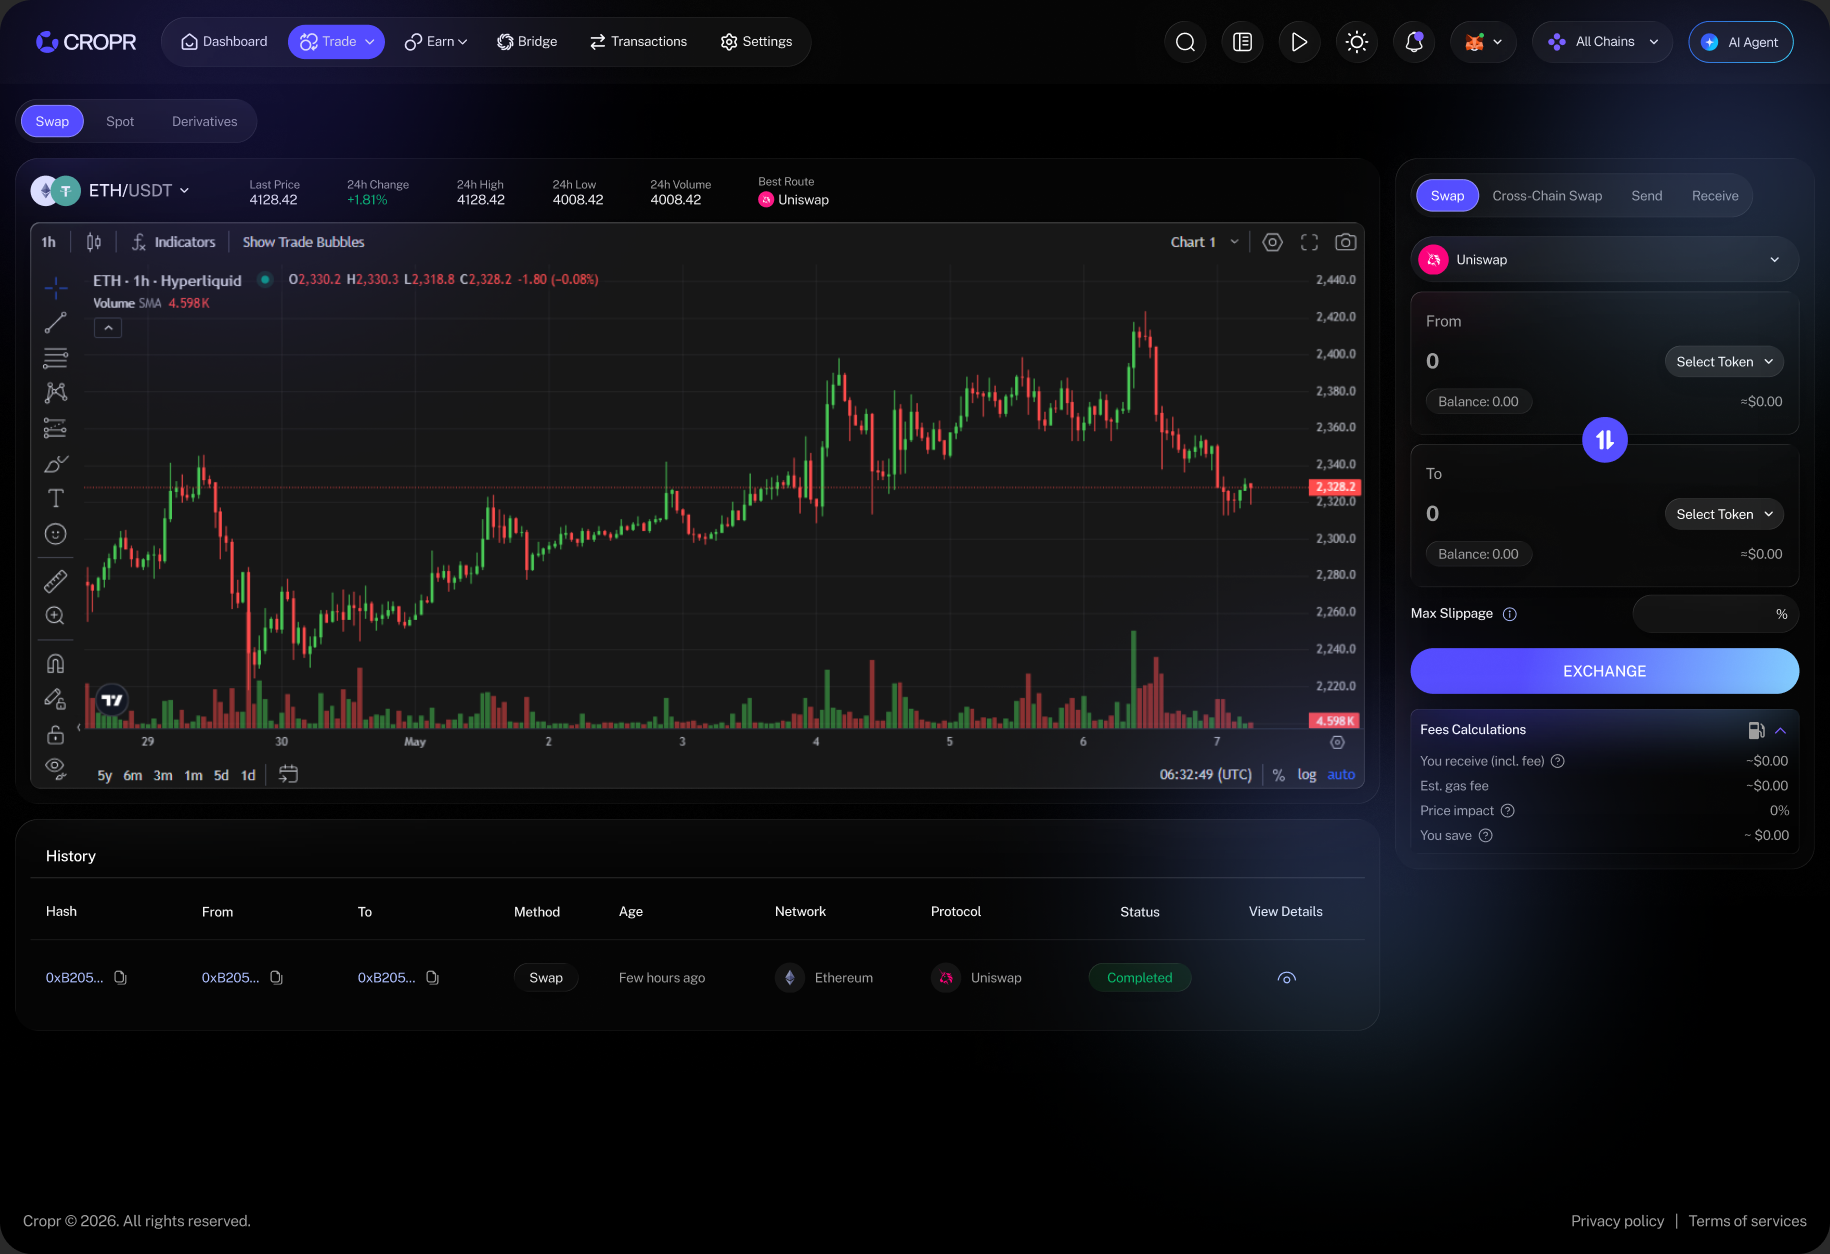Navigate to Bridge
Viewport: 1830px width, 1254px height.
(527, 42)
